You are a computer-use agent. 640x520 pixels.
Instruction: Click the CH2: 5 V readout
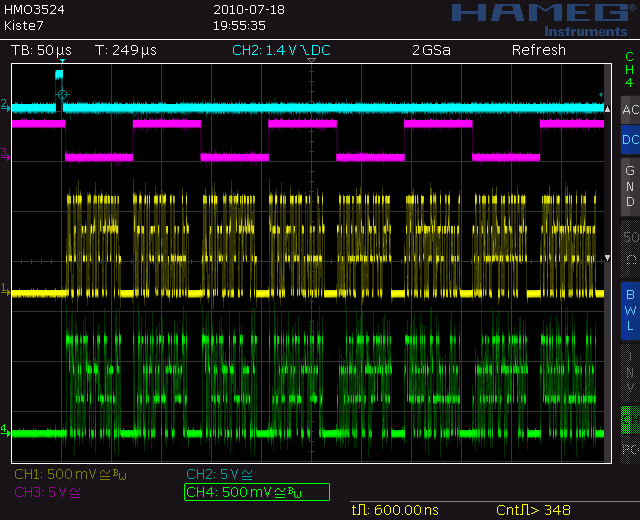pyautogui.click(x=219, y=474)
